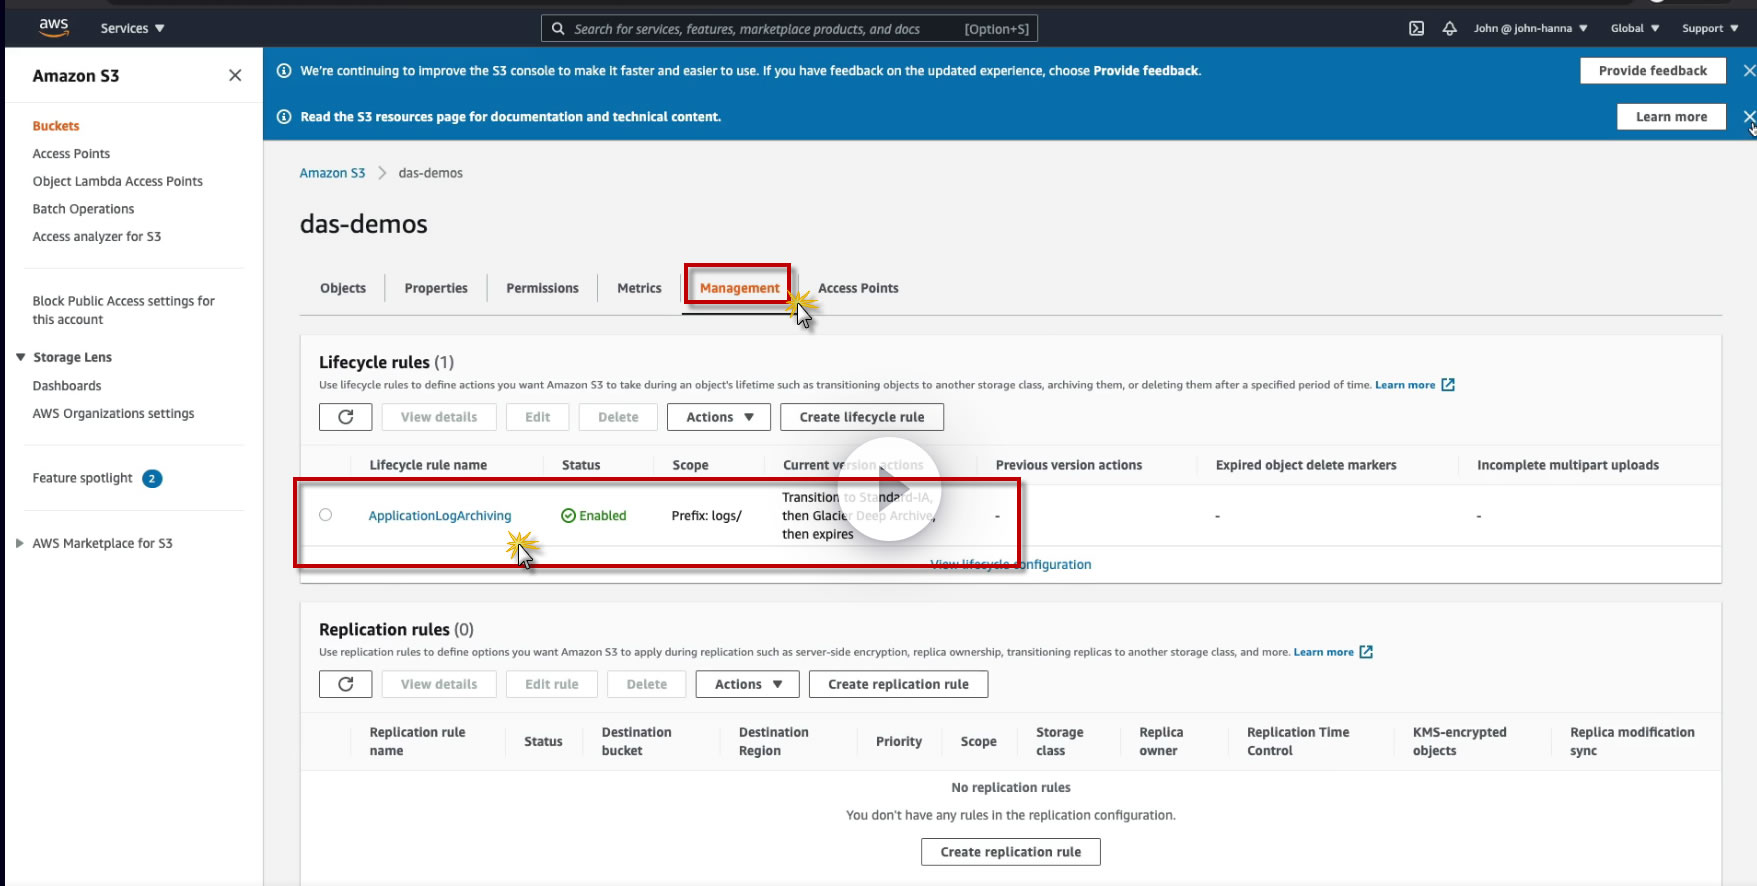Close the Amazon S3 sidebar panel
Screen dimensions: 1757x886
pyautogui.click(x=235, y=75)
